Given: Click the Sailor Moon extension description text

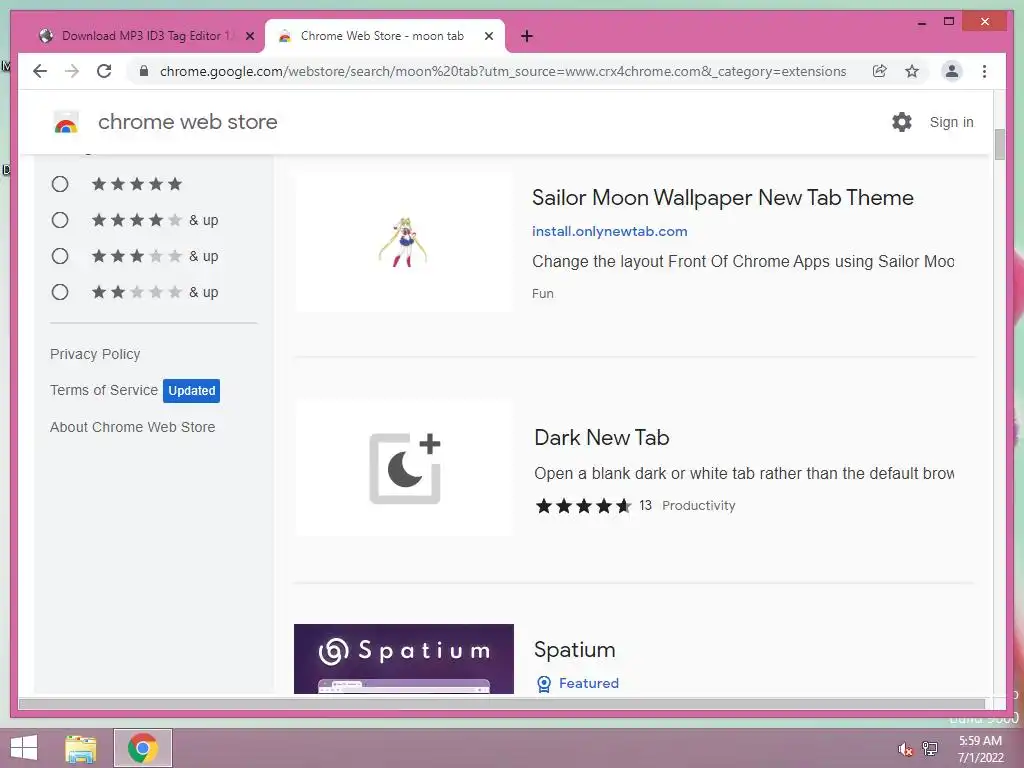Looking at the screenshot, I should (x=743, y=262).
